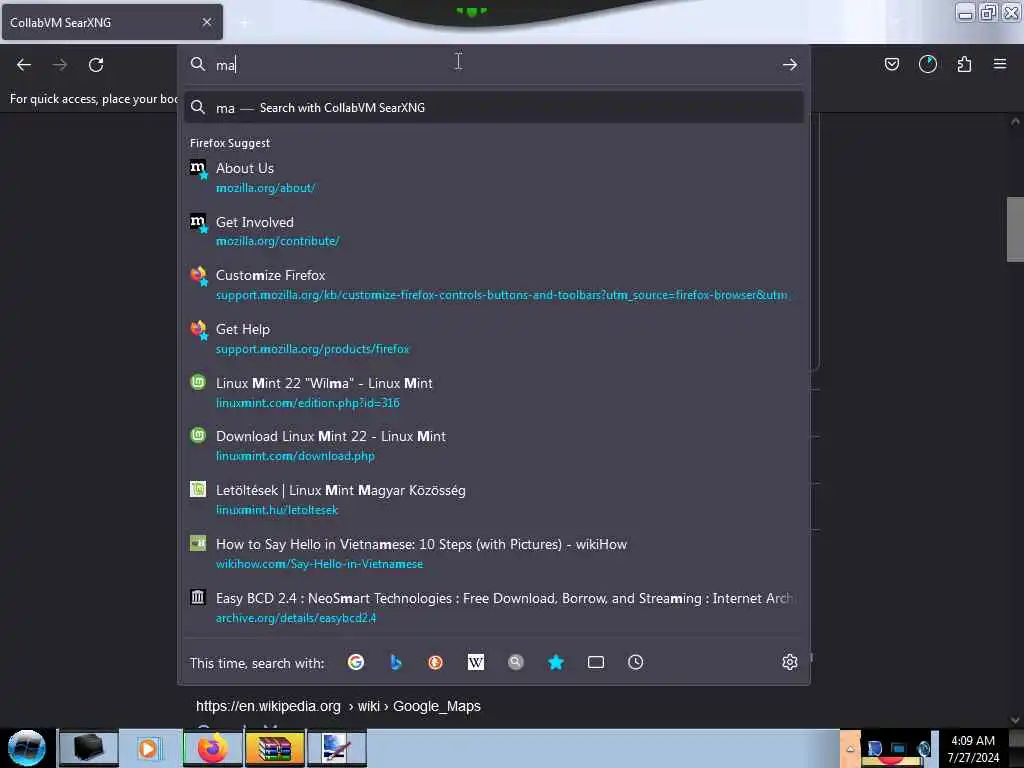1024x768 pixels.
Task: Open the Firefox taskbar icon
Action: point(213,748)
